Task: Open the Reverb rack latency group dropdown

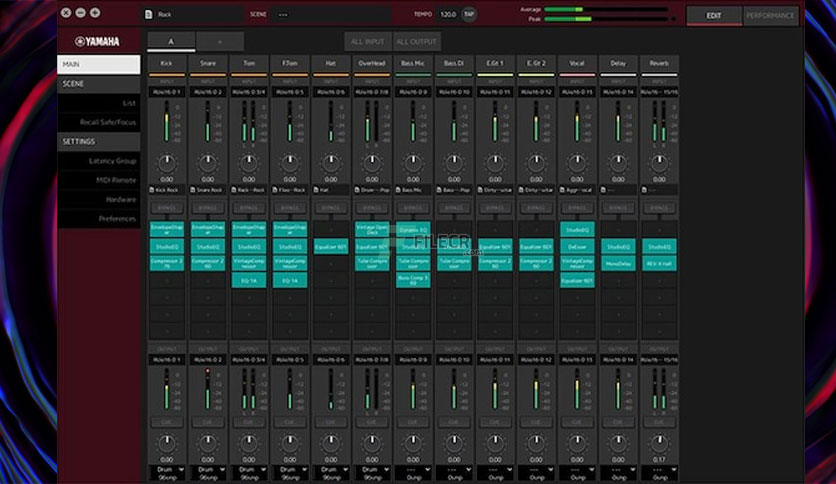Action: 660,473
